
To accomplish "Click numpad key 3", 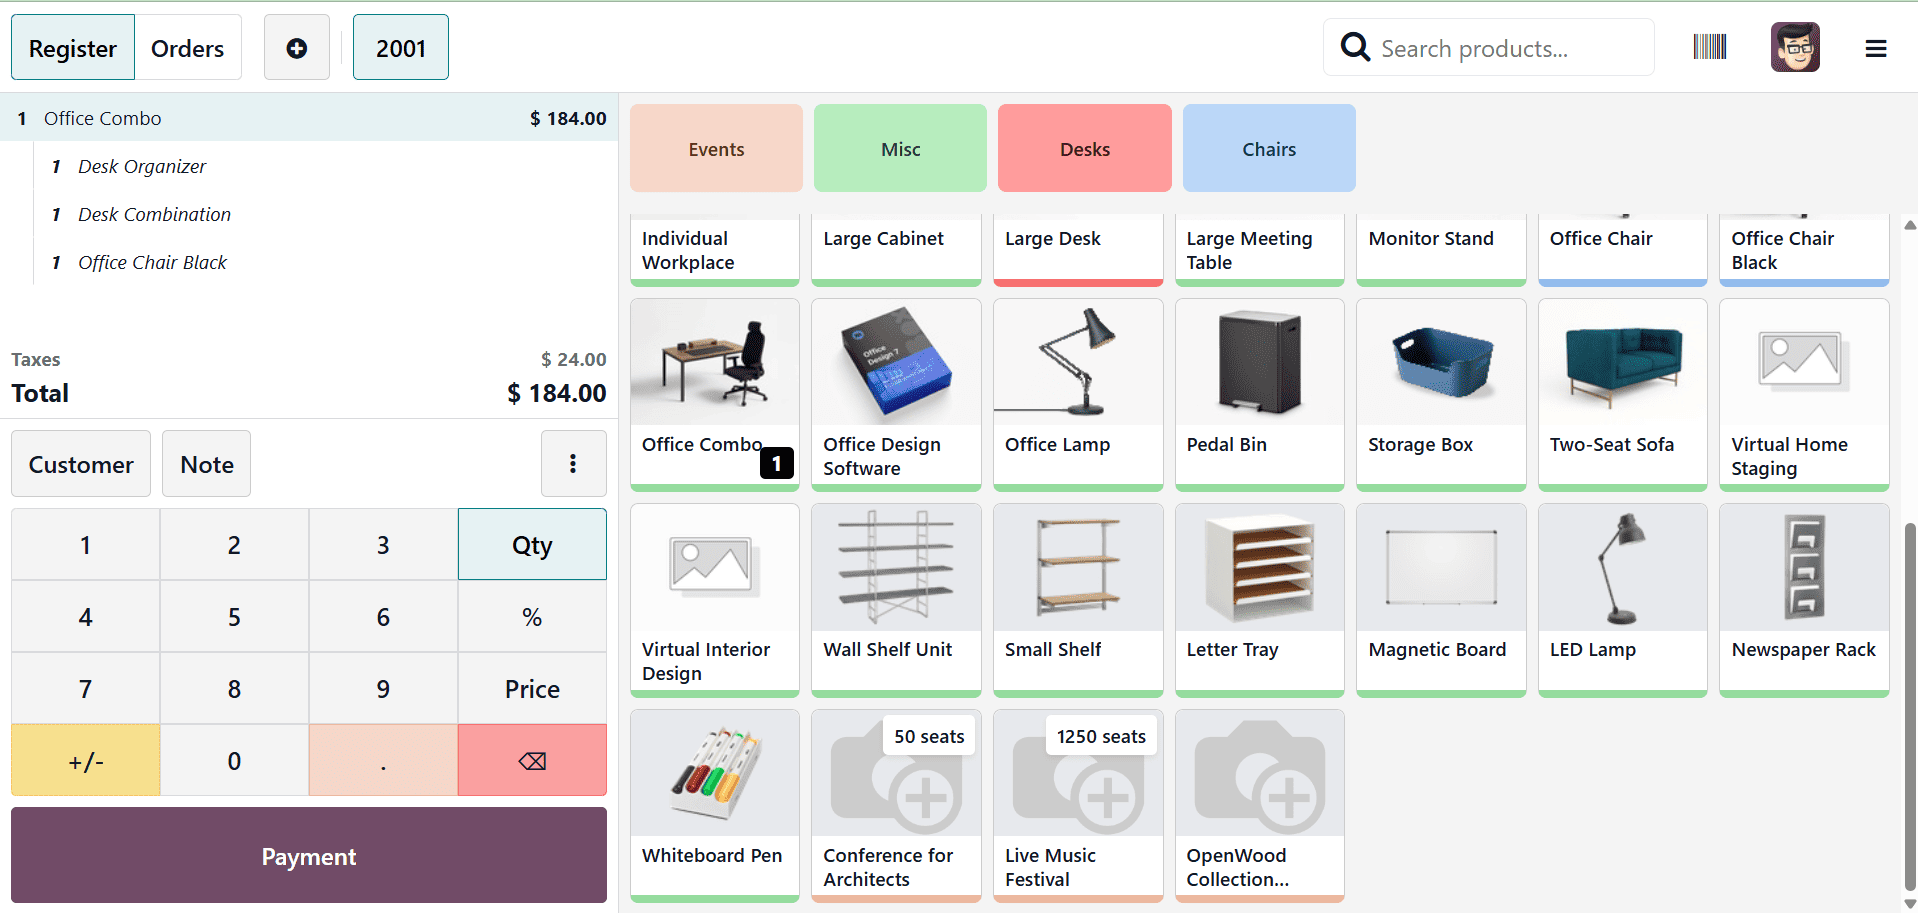I will (x=383, y=545).
